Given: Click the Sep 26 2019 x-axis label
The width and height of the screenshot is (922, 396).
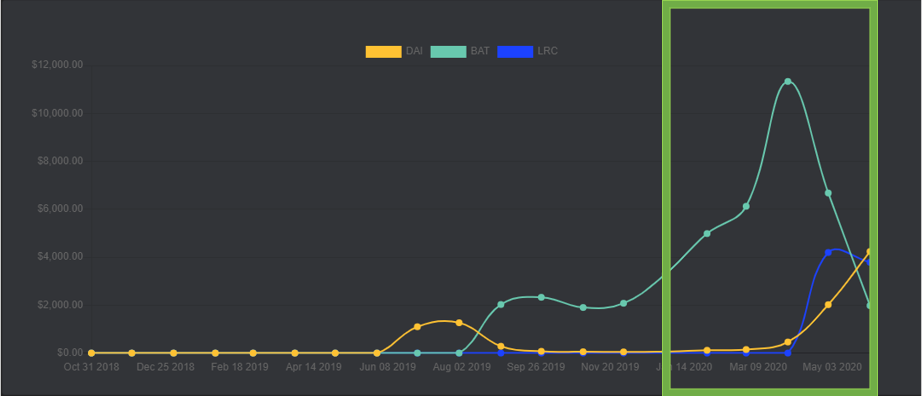Looking at the screenshot, I should tap(536, 367).
